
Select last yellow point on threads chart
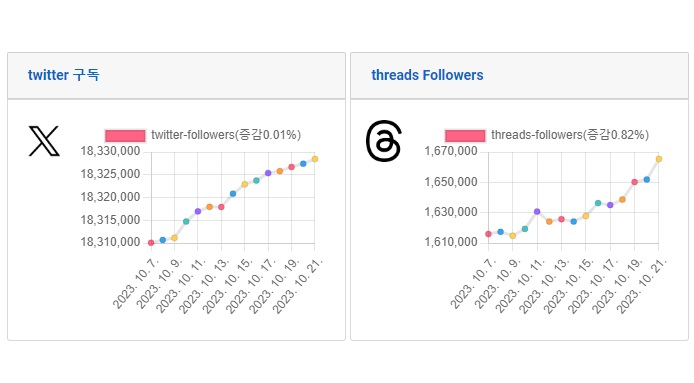(659, 159)
